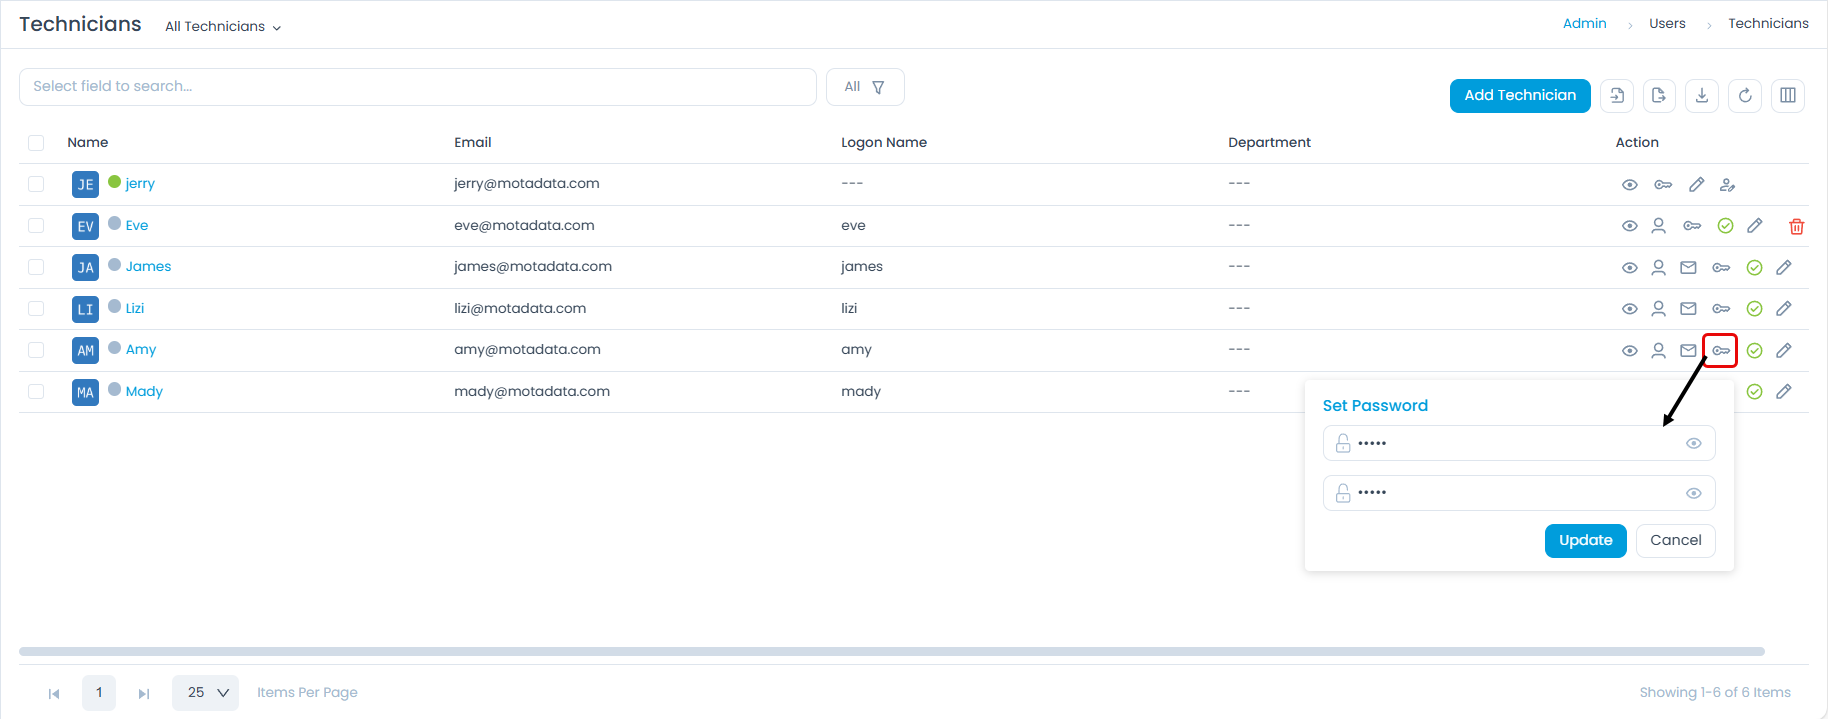Click the envelope icon in James's row
The width and height of the screenshot is (1828, 719).
pyautogui.click(x=1688, y=268)
